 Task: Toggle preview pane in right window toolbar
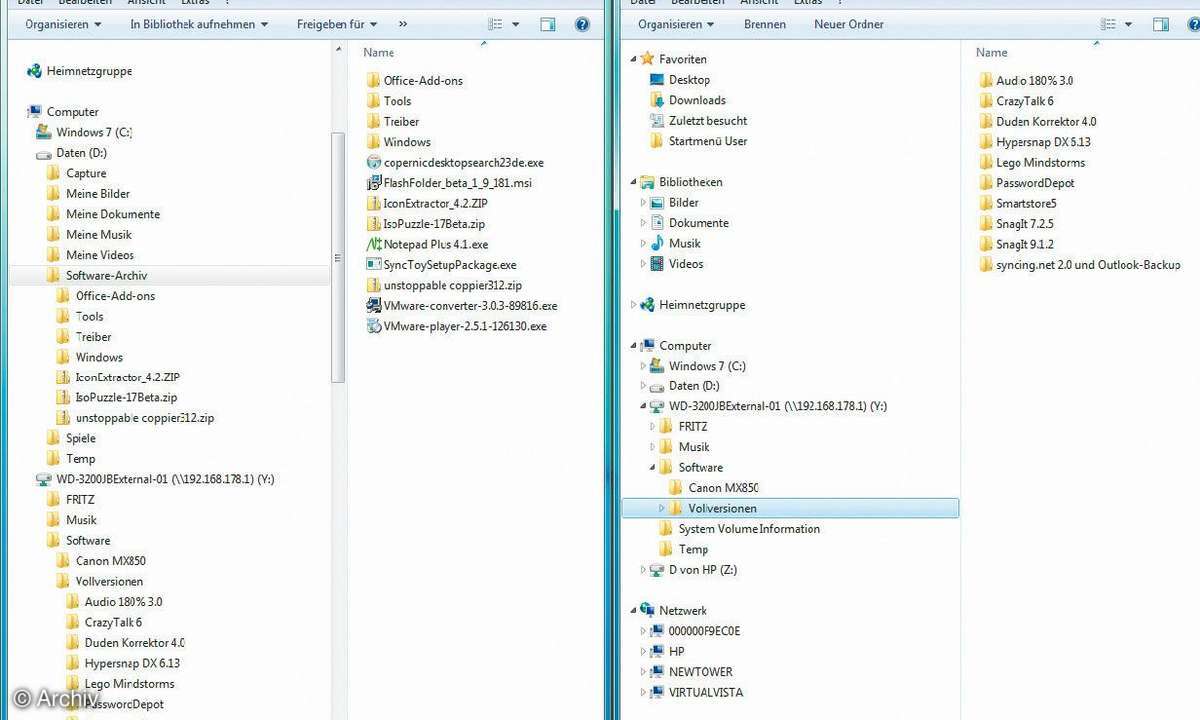pos(1161,24)
